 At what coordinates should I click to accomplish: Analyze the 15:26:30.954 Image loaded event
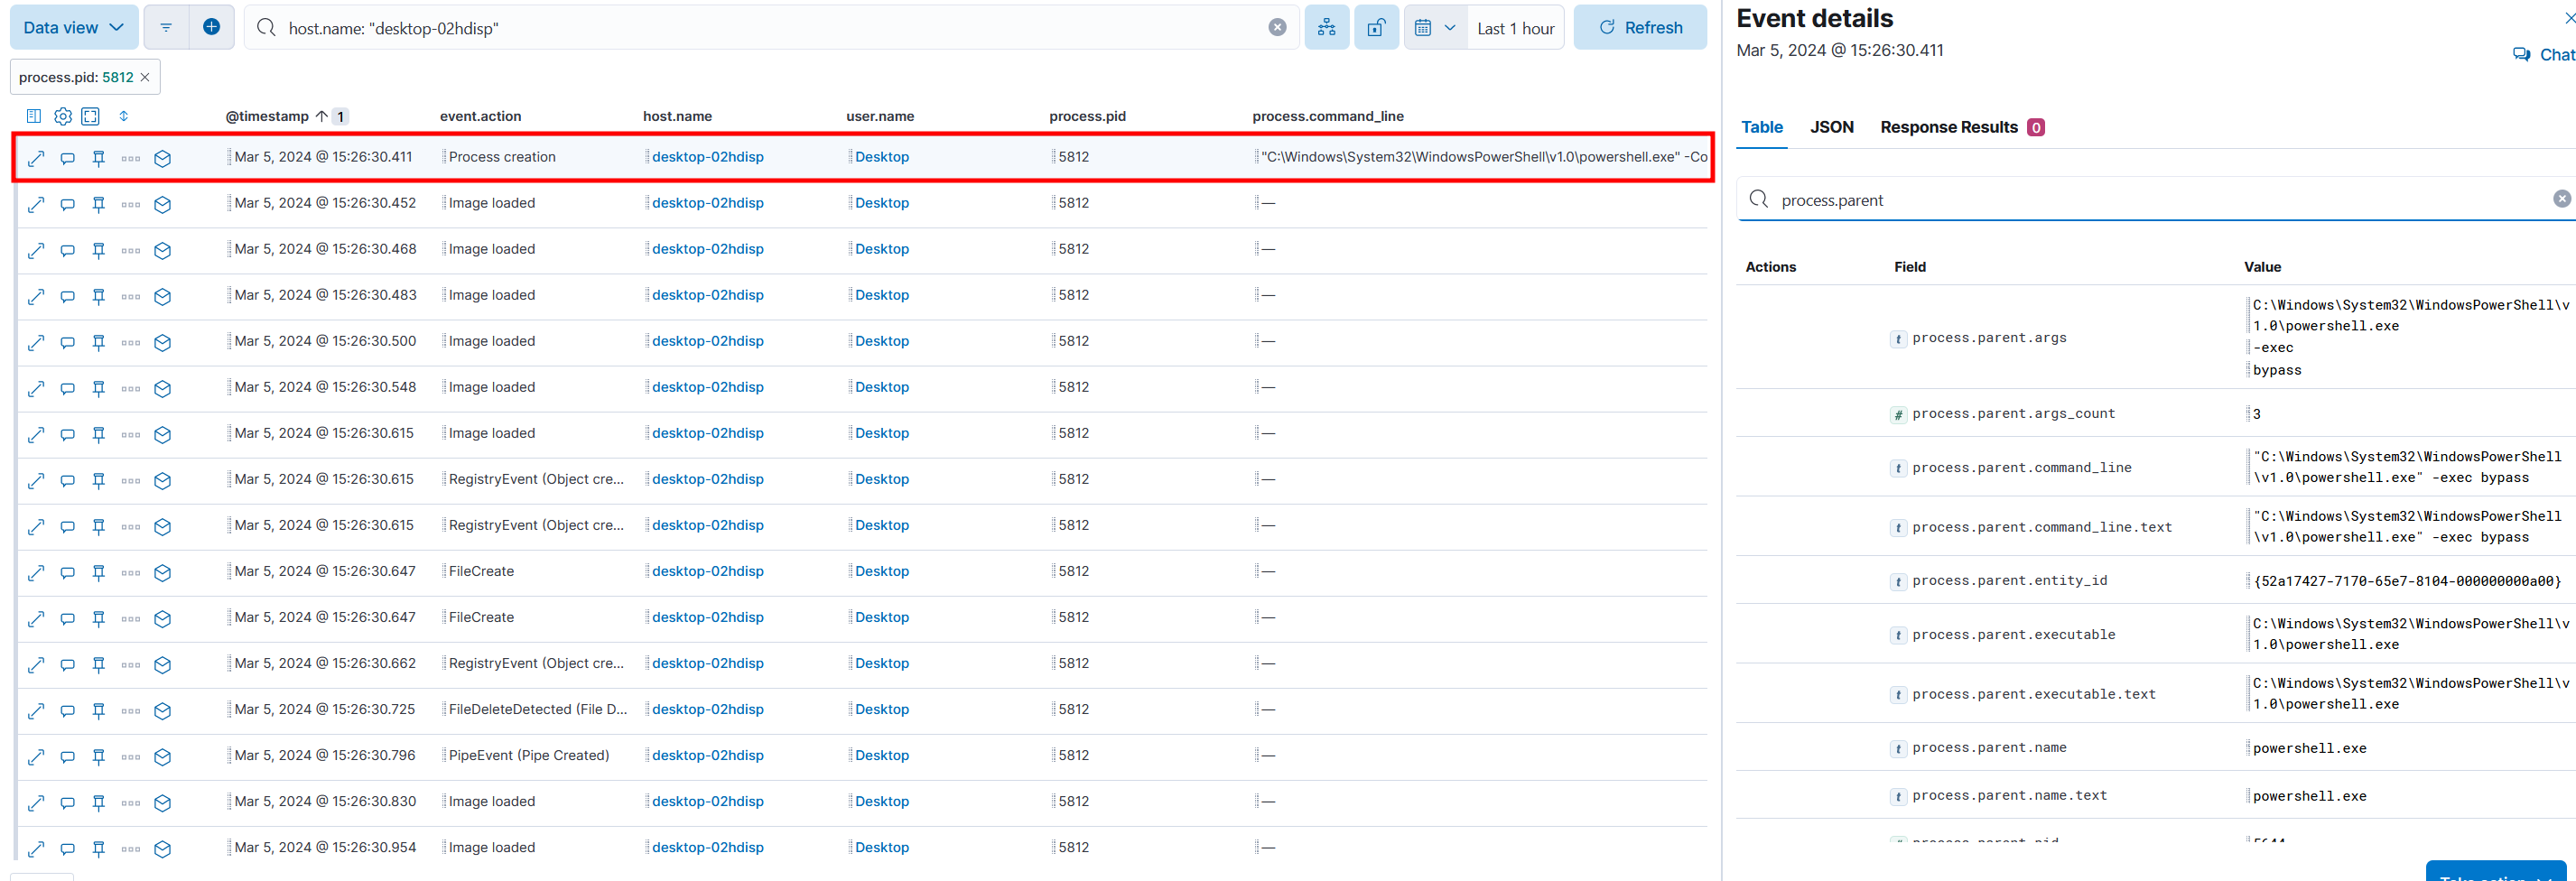click(x=163, y=848)
